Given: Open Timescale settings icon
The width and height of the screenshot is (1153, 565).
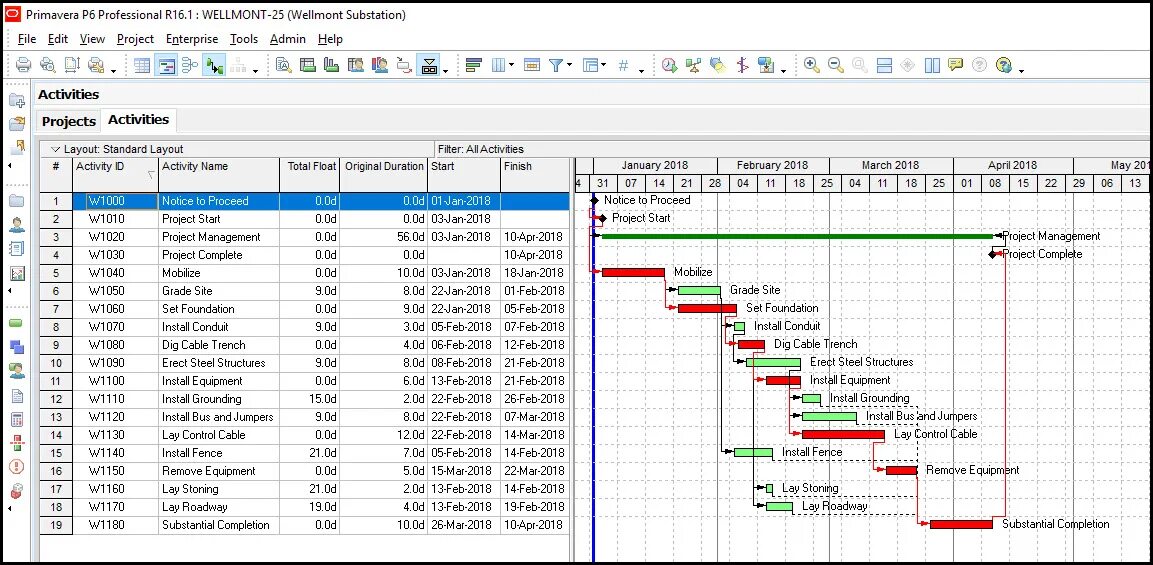Looking at the screenshot, I should [x=532, y=65].
